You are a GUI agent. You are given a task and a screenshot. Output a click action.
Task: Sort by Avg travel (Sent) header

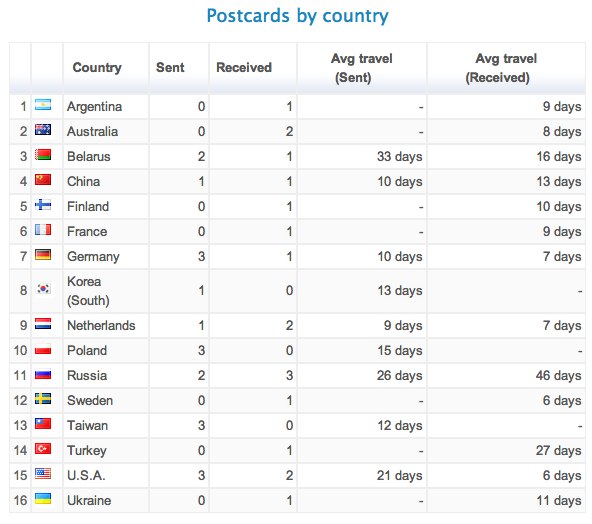pyautogui.click(x=362, y=68)
